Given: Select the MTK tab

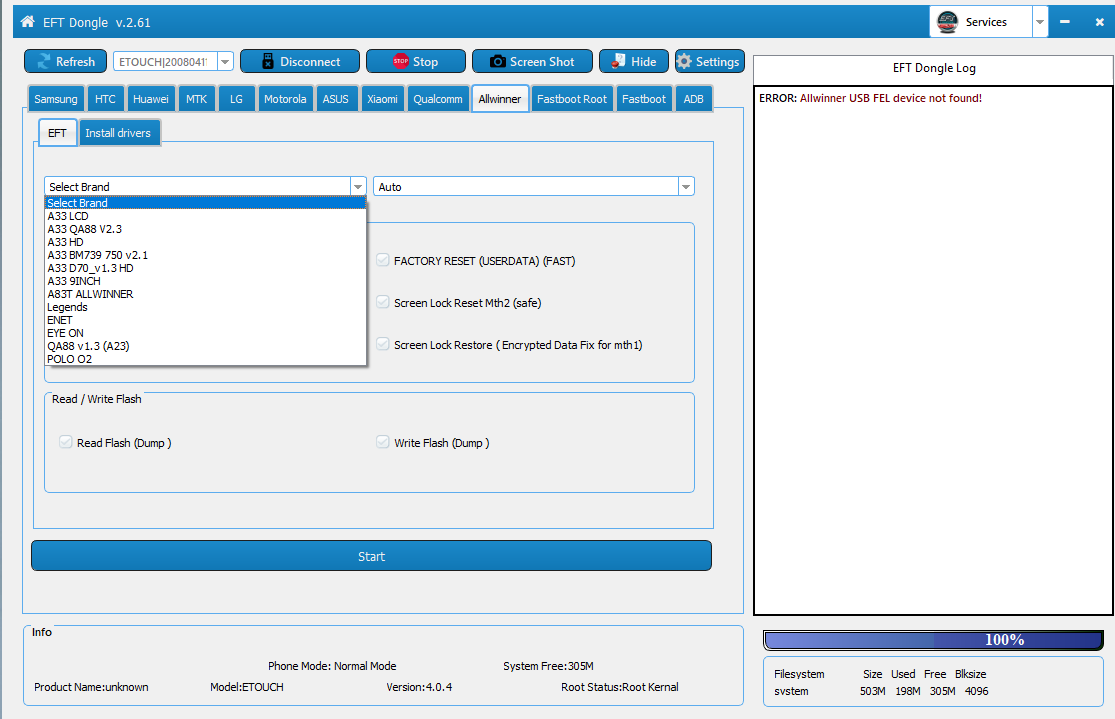Looking at the screenshot, I should 196,99.
